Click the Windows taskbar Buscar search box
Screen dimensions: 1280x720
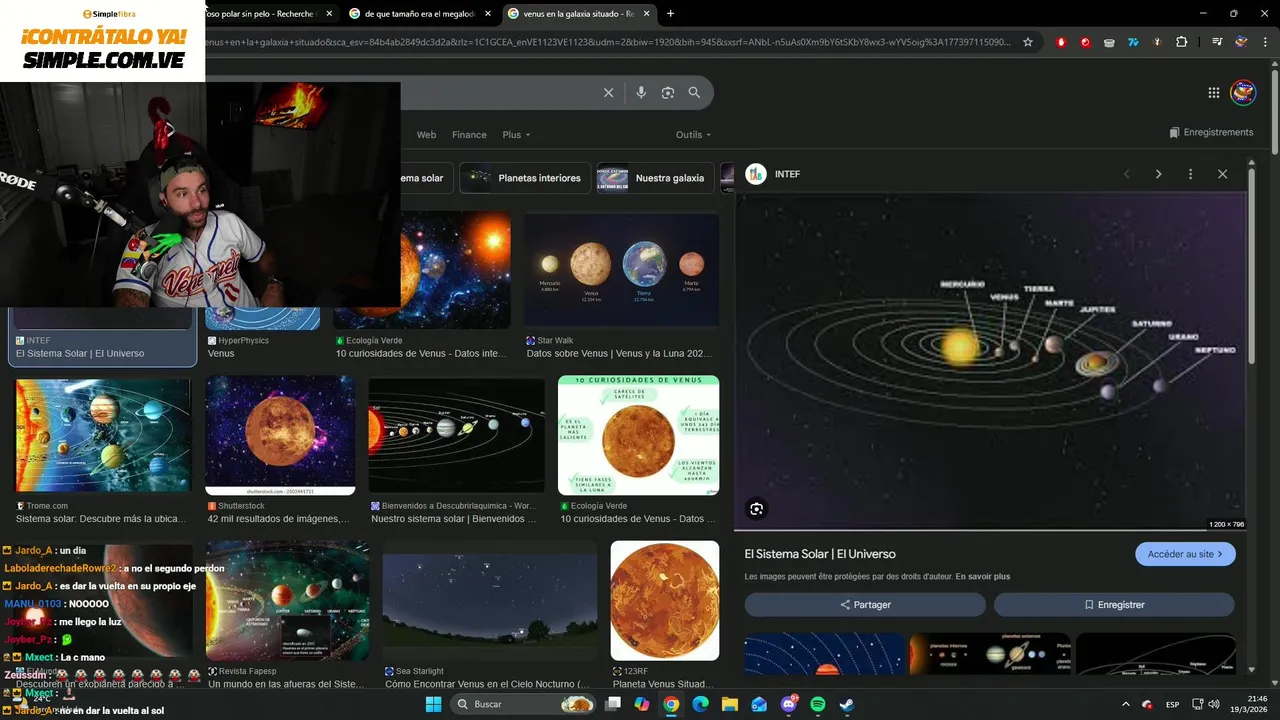point(523,704)
